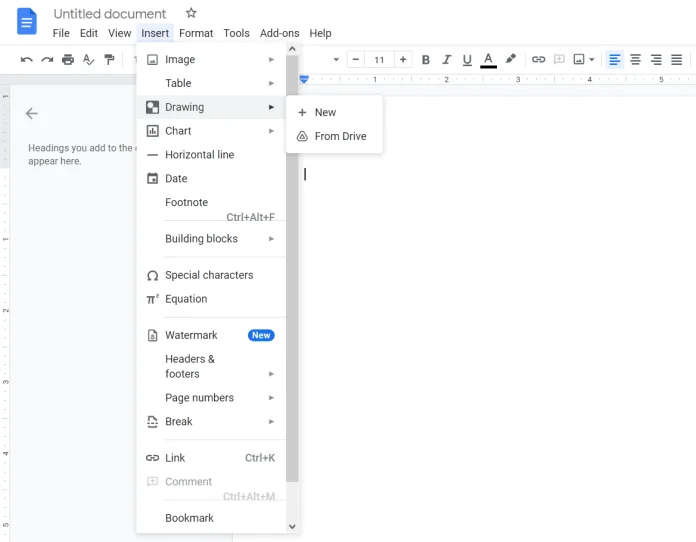
Task: Set Right align
Action: click(656, 59)
